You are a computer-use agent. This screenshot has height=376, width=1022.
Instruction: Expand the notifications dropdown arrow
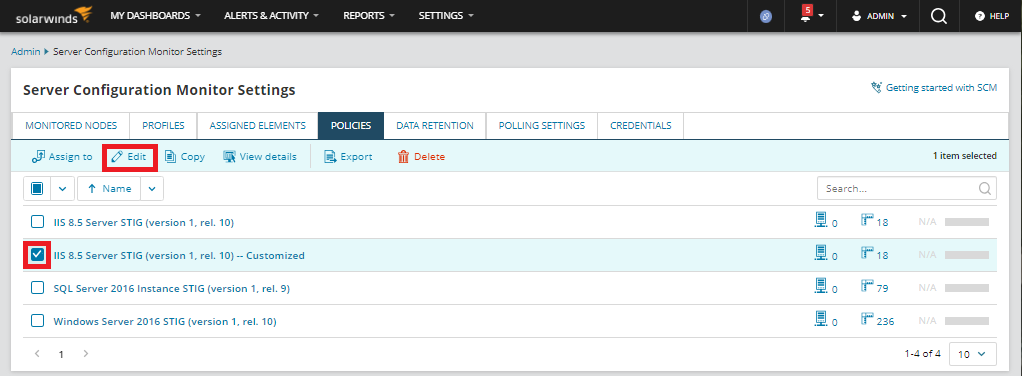coord(821,16)
